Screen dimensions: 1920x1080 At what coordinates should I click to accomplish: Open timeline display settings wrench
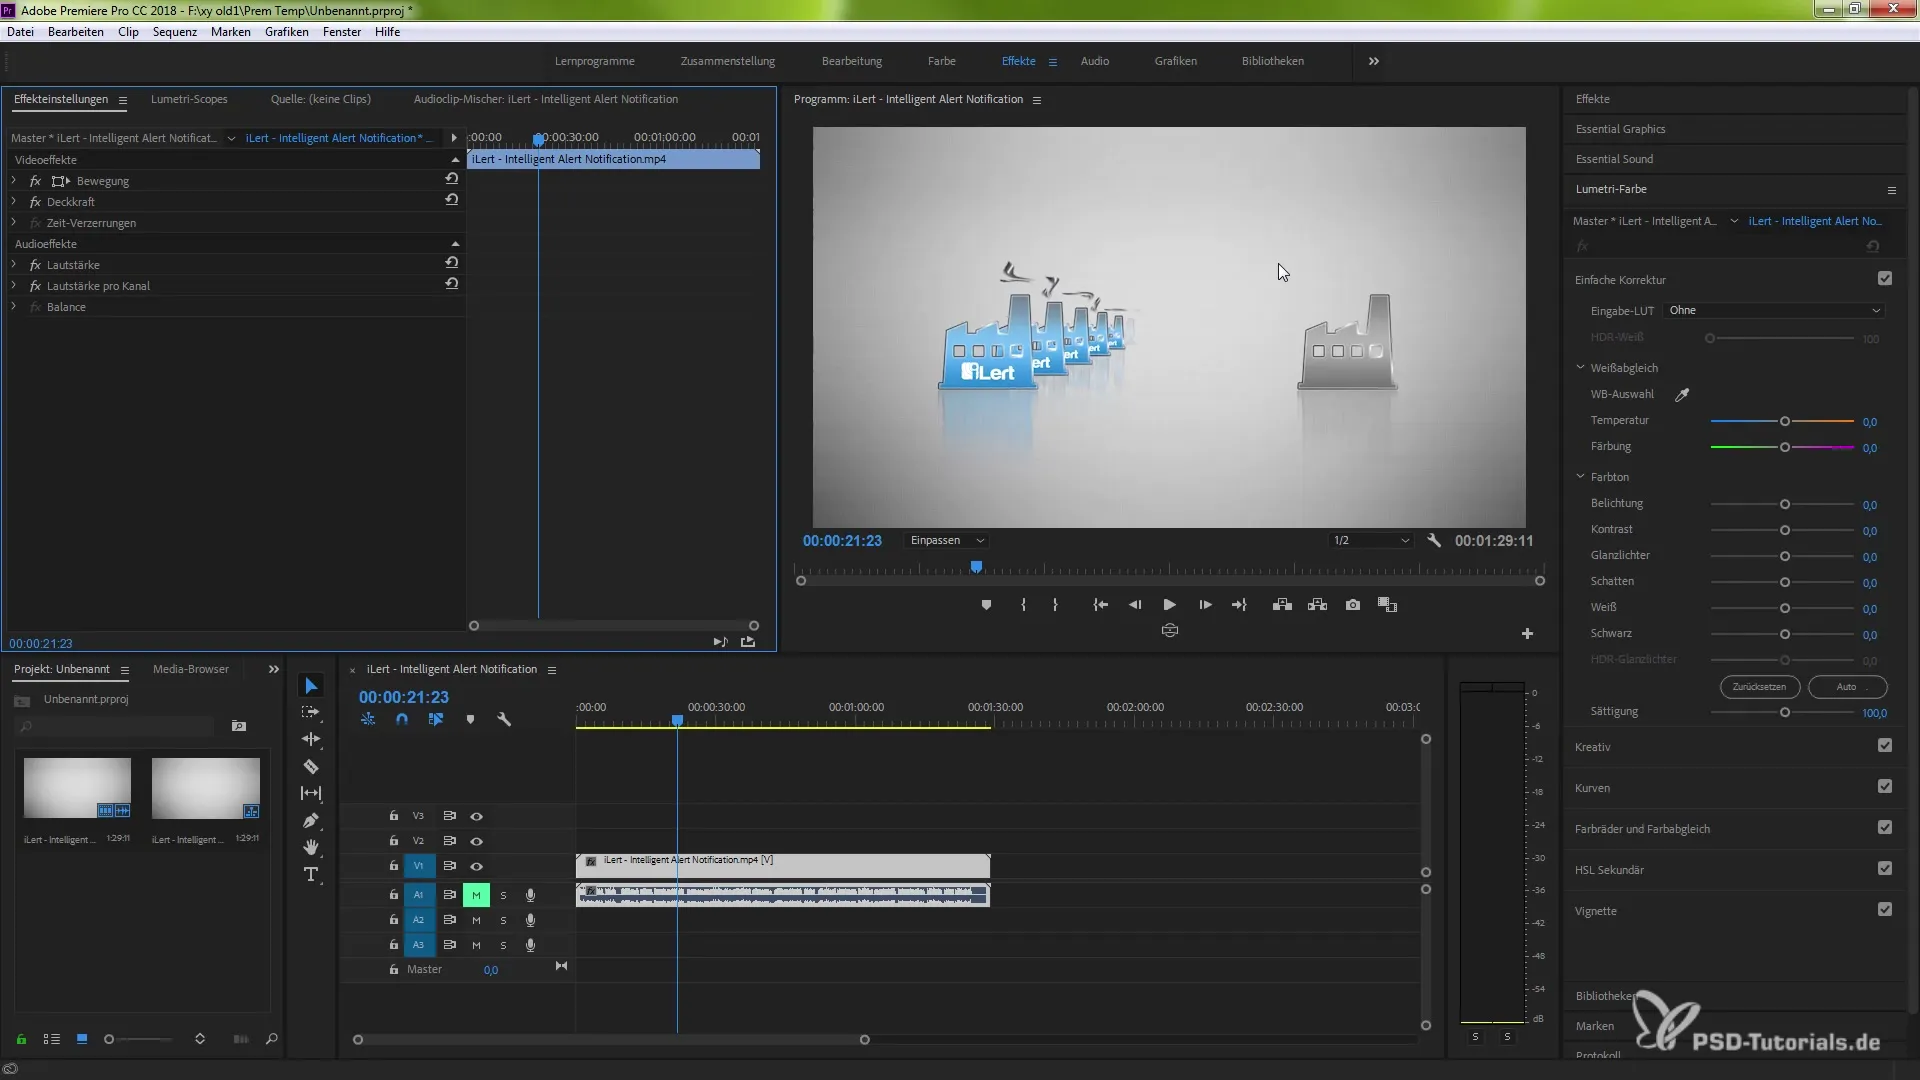[504, 719]
